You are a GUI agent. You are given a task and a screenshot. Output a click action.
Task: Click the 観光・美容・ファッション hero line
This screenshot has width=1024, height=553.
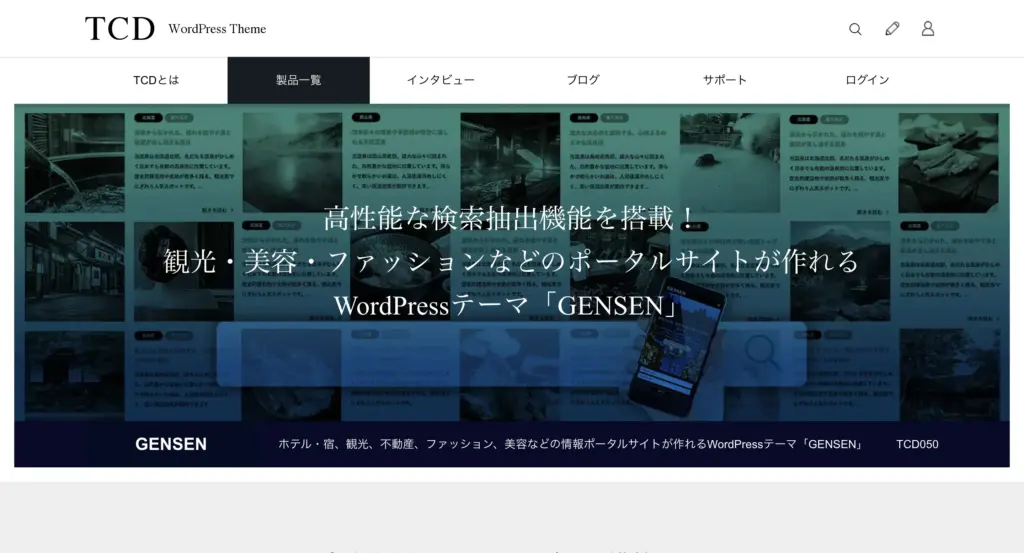[x=511, y=262]
